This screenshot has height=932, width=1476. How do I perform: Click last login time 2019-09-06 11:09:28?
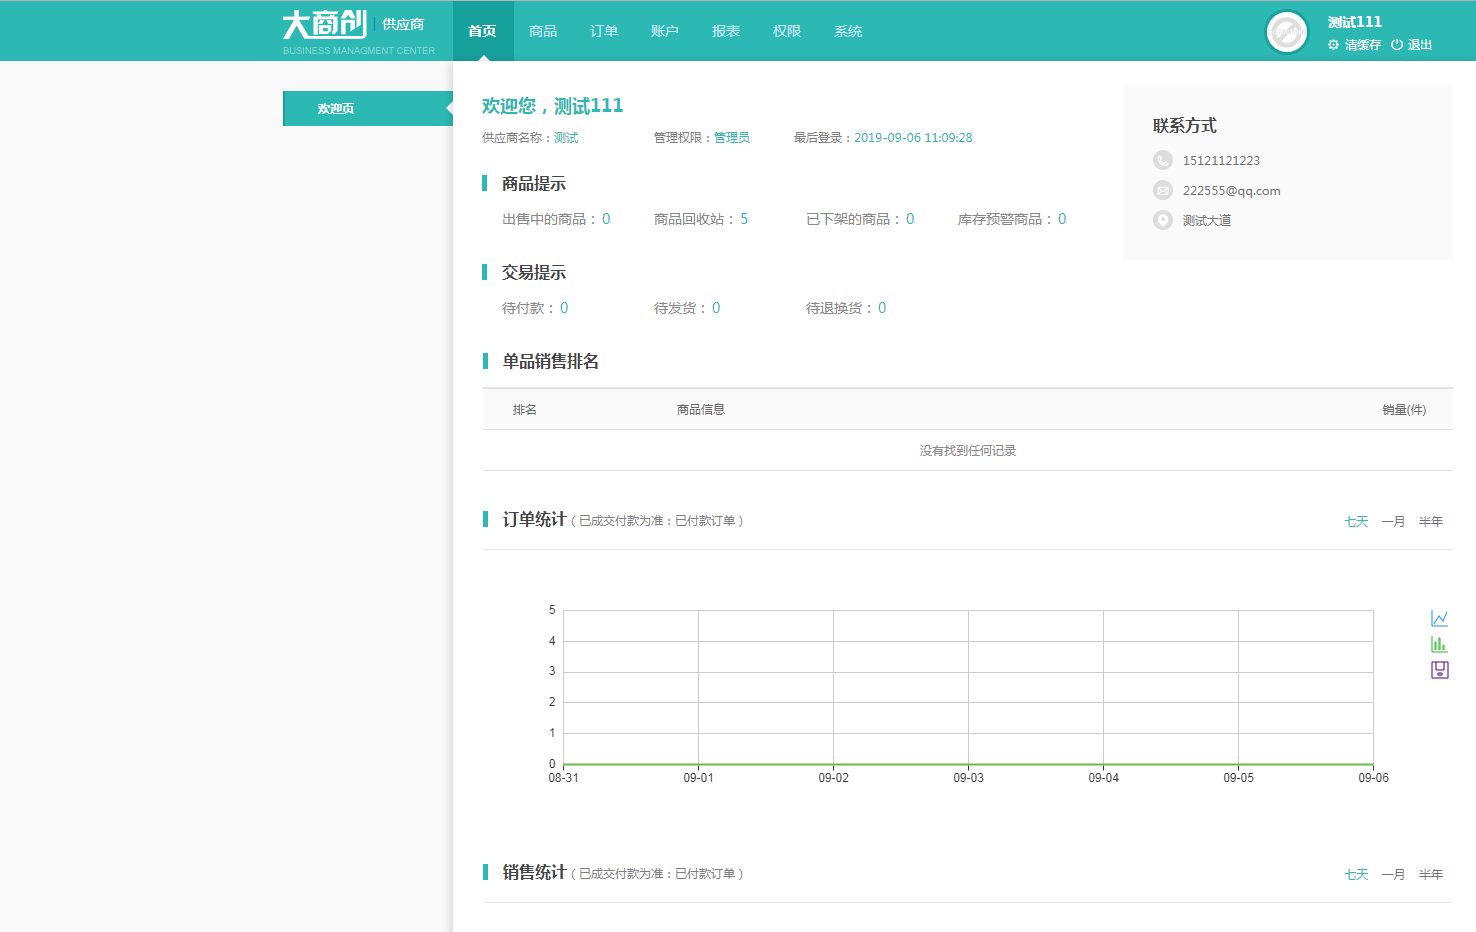click(913, 138)
